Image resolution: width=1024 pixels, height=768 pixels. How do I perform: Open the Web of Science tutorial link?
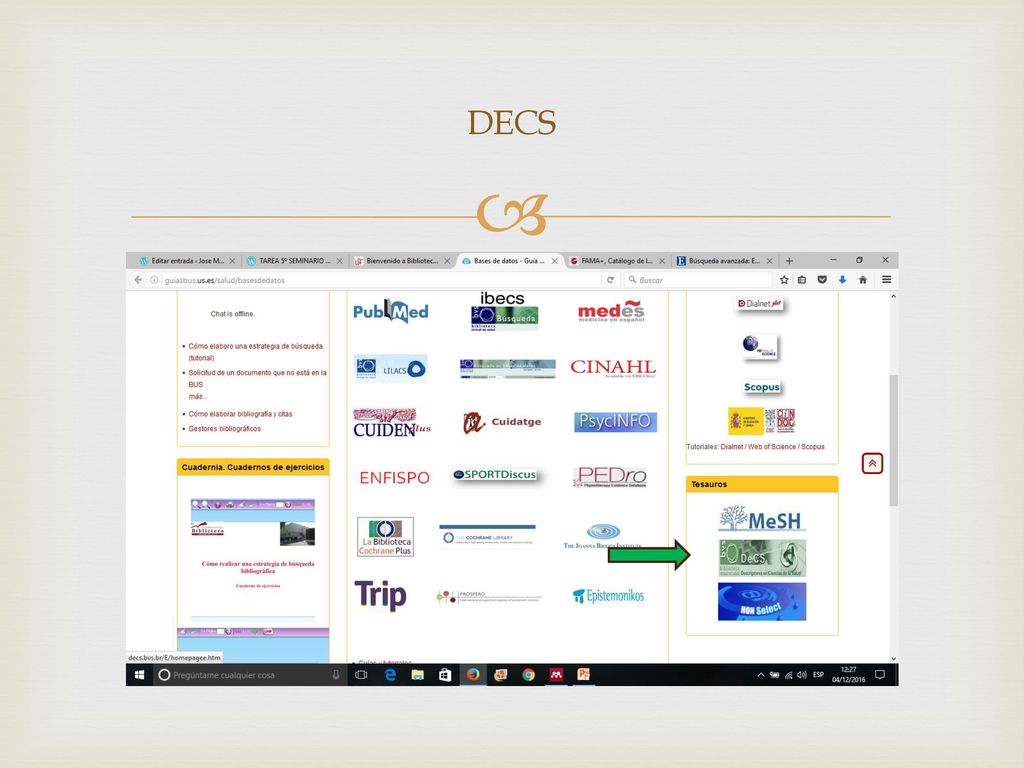click(x=772, y=447)
